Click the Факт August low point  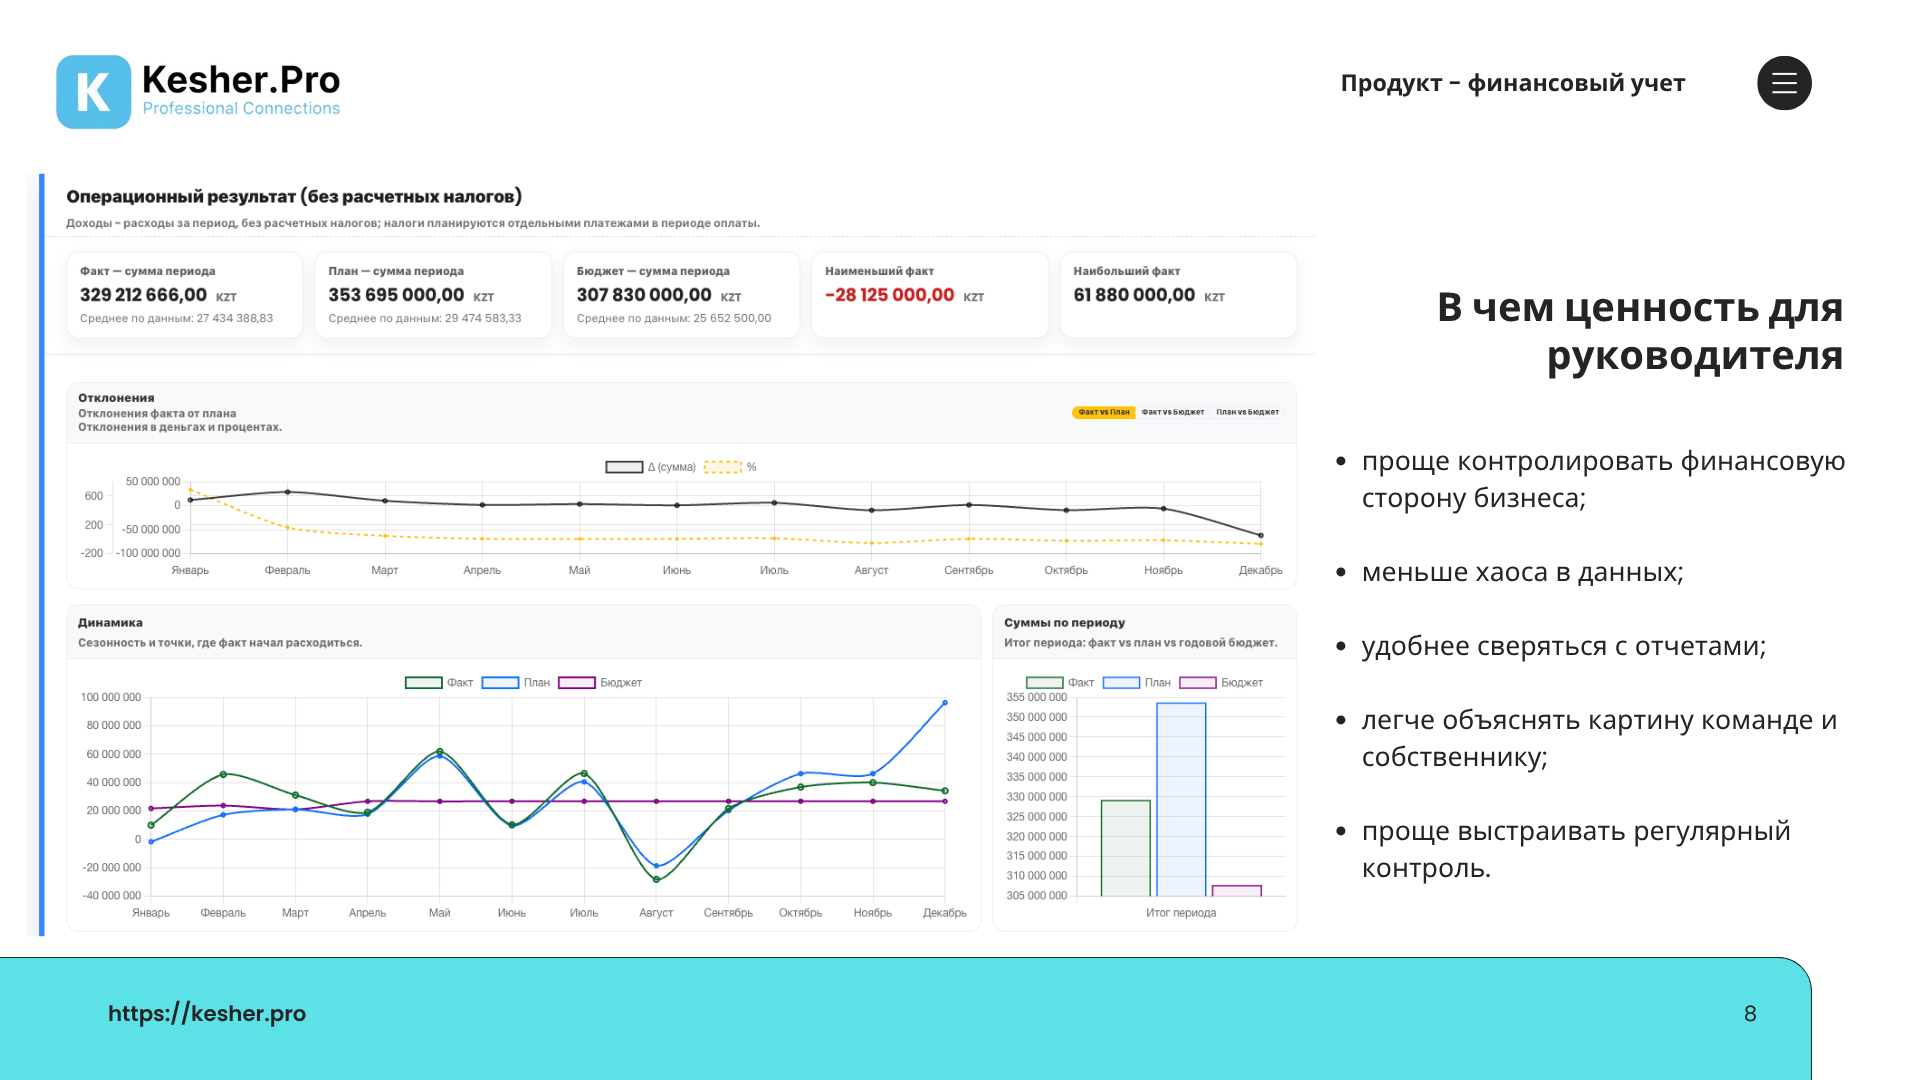656,880
